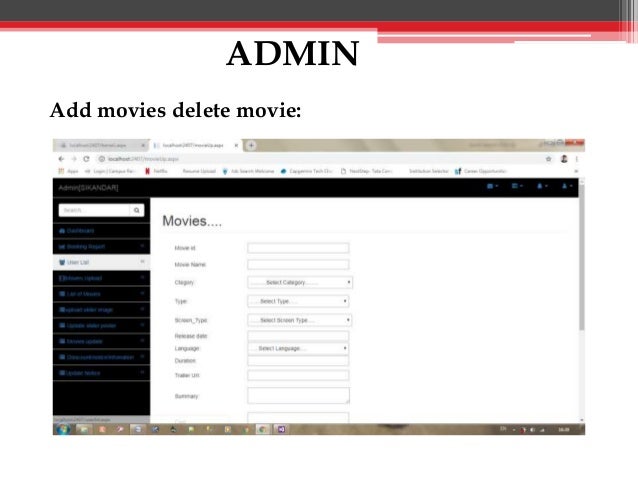Open the user account dropdown in the navbar
This screenshot has height=479, width=638.
(567, 186)
